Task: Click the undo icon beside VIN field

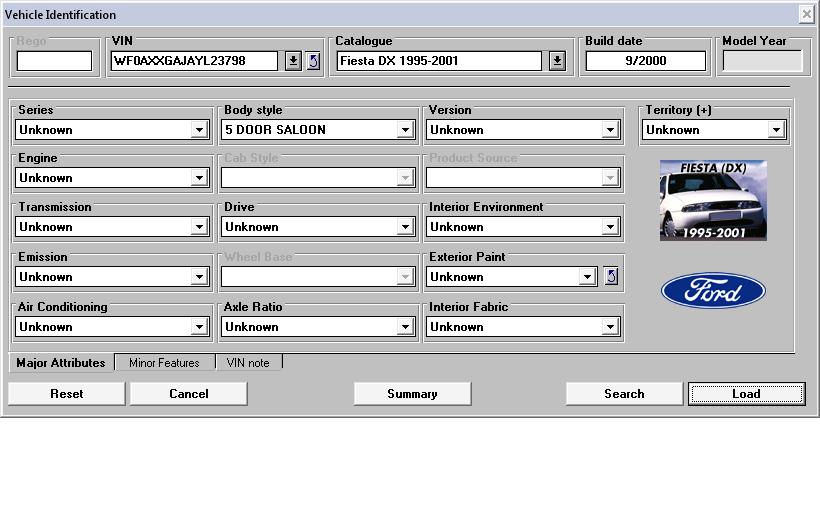Action: 312,61
